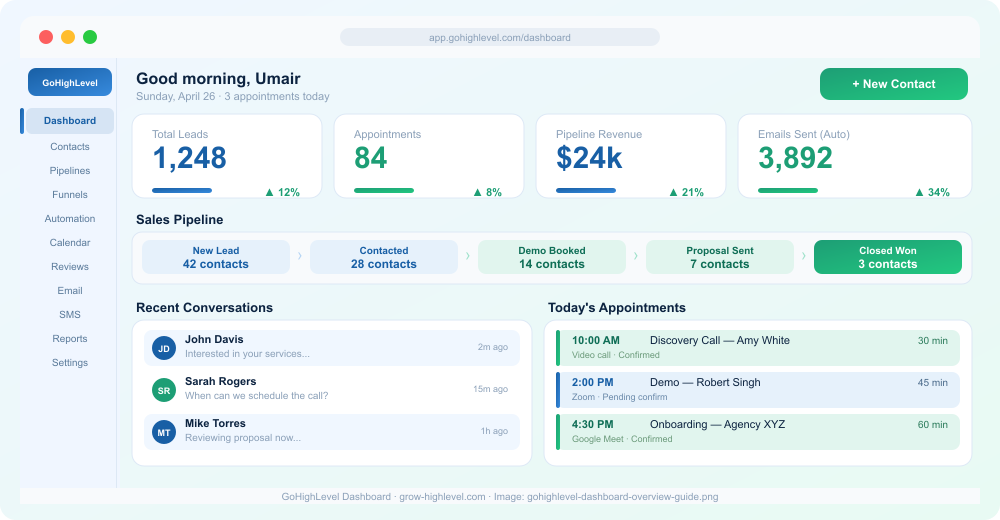Click the 'Good morning, Umair' heading
1000x520 pixels.
coord(218,79)
